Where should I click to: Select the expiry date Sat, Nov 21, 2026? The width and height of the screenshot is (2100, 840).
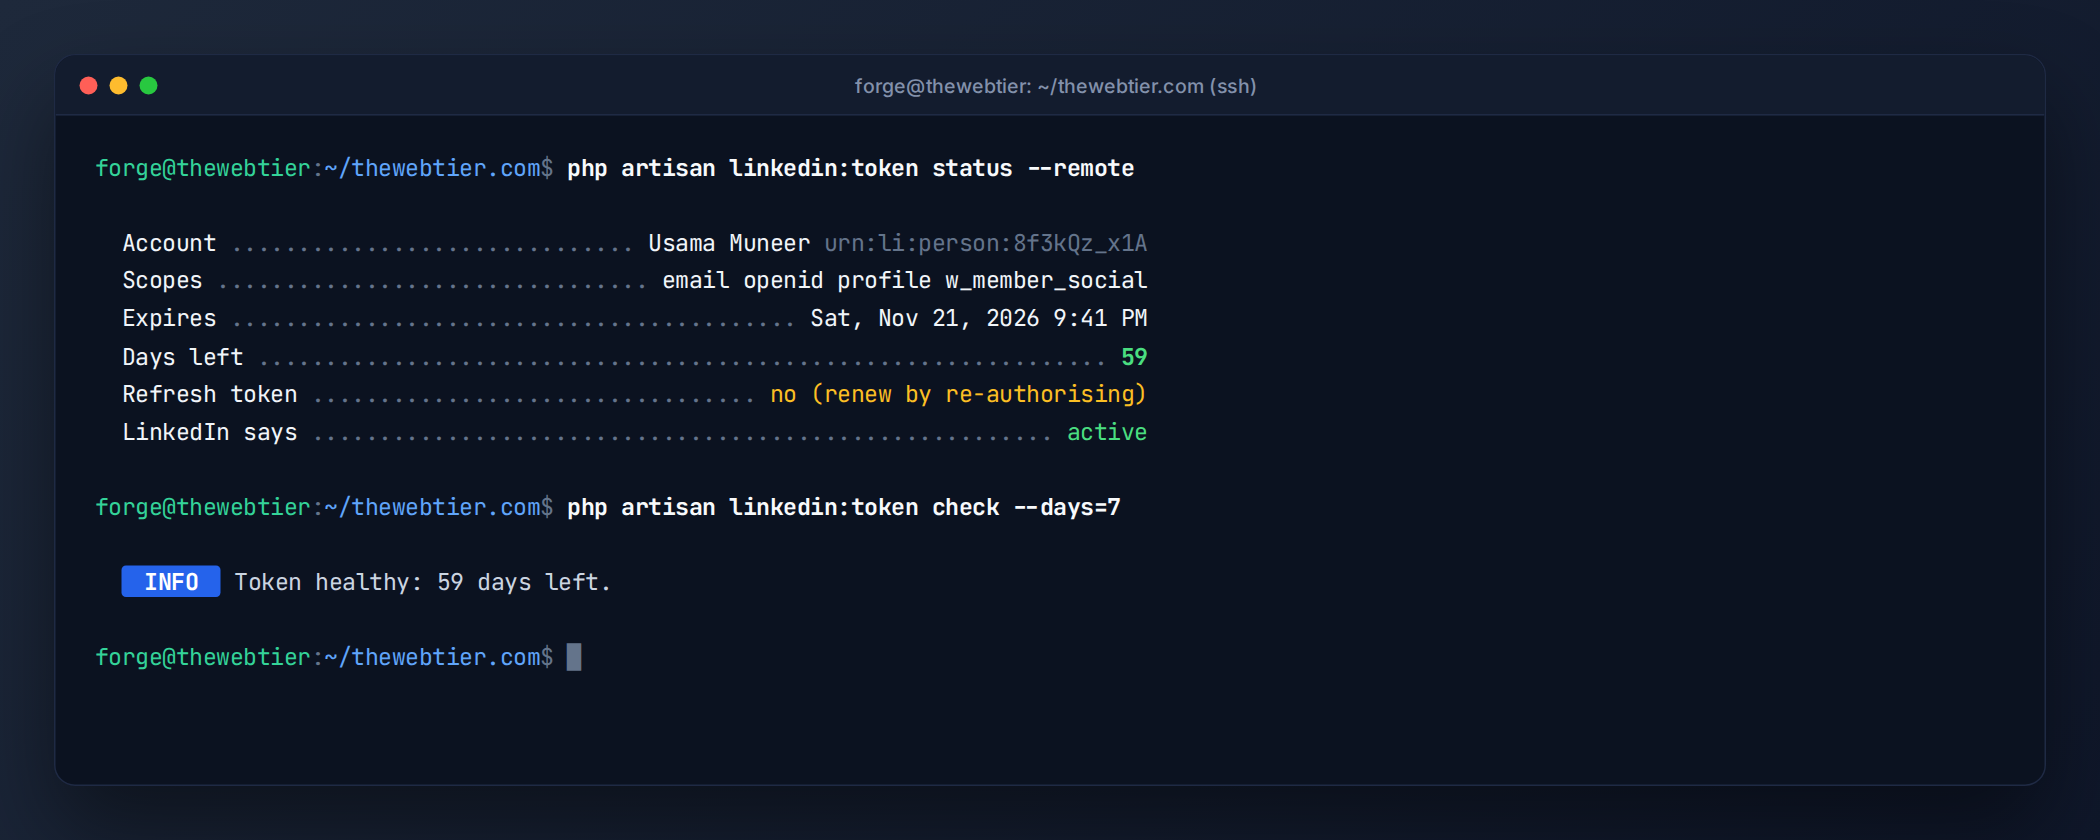924,318
